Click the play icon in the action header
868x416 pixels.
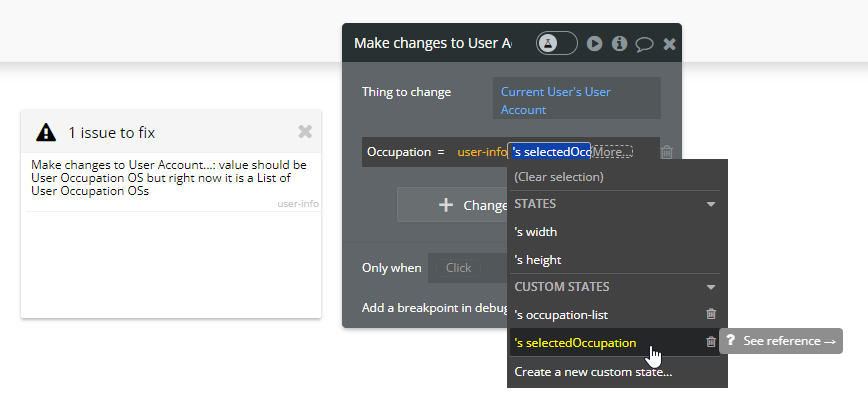click(x=595, y=44)
